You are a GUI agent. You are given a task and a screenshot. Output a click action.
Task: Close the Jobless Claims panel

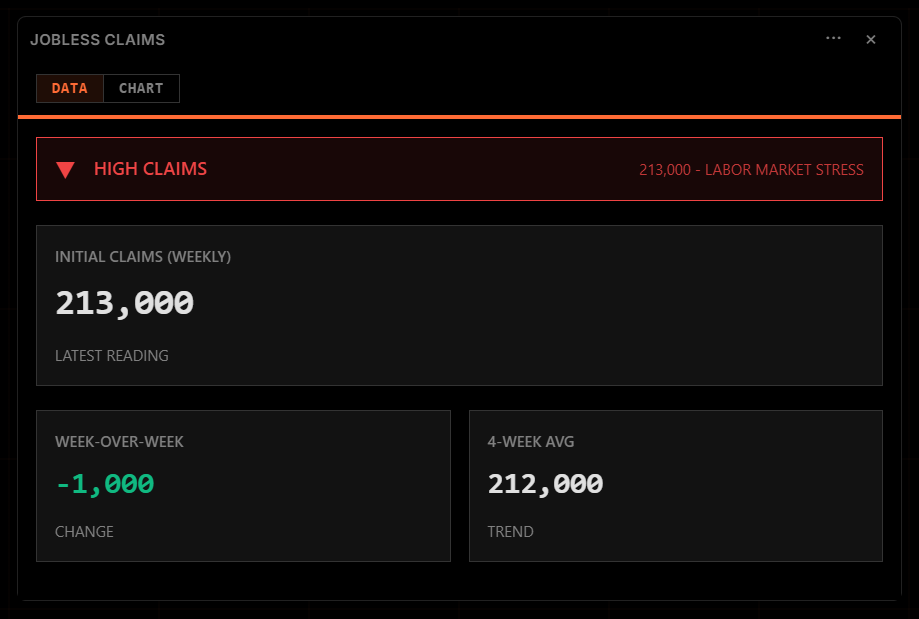tap(871, 39)
